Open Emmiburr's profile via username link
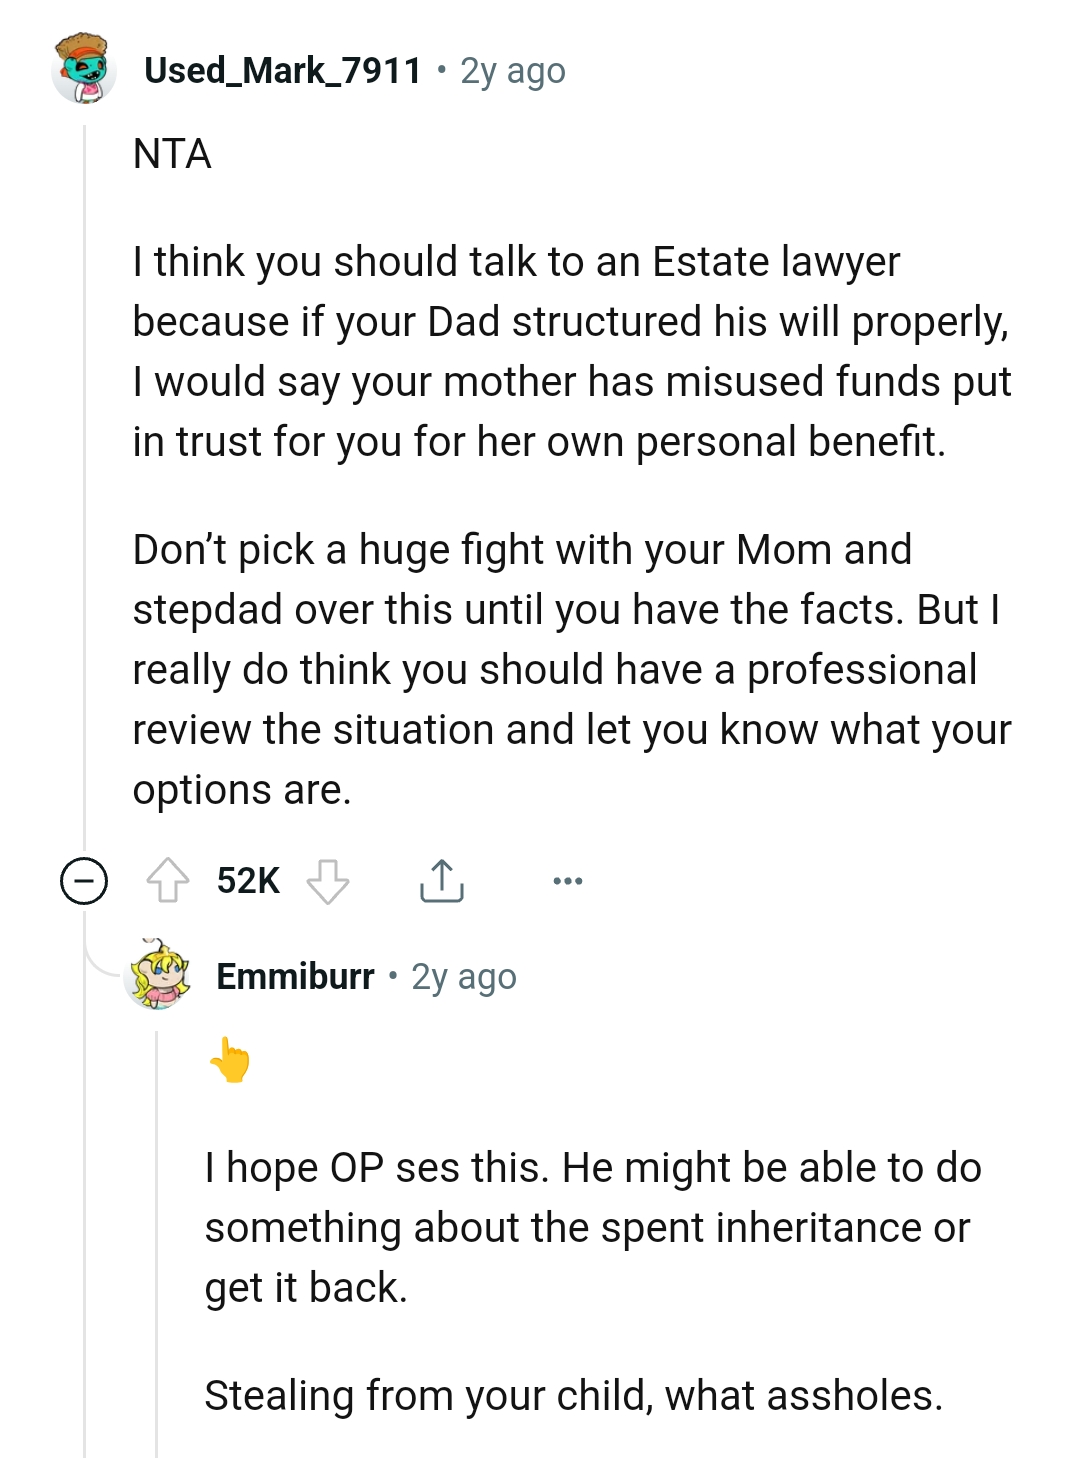Screen dimensions: 1080x1458 click(295, 977)
